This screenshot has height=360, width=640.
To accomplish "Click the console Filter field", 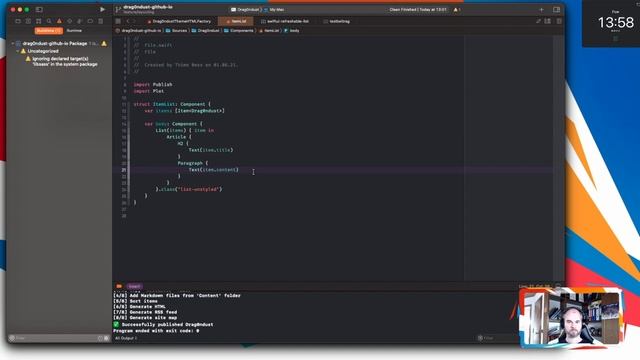I will (496, 338).
